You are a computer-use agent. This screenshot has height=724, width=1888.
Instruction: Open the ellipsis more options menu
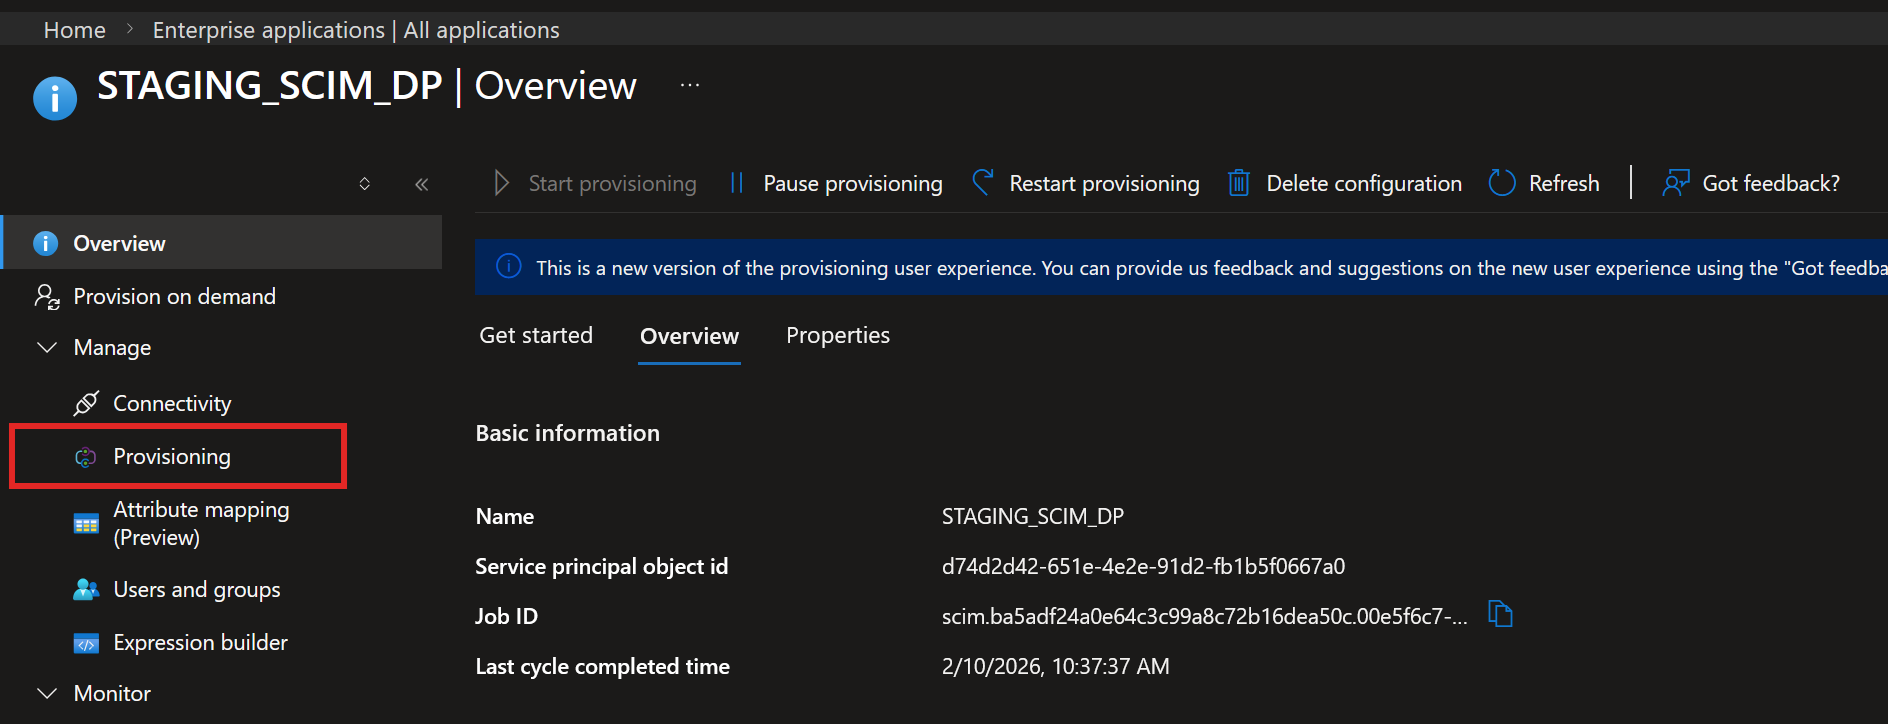690,85
